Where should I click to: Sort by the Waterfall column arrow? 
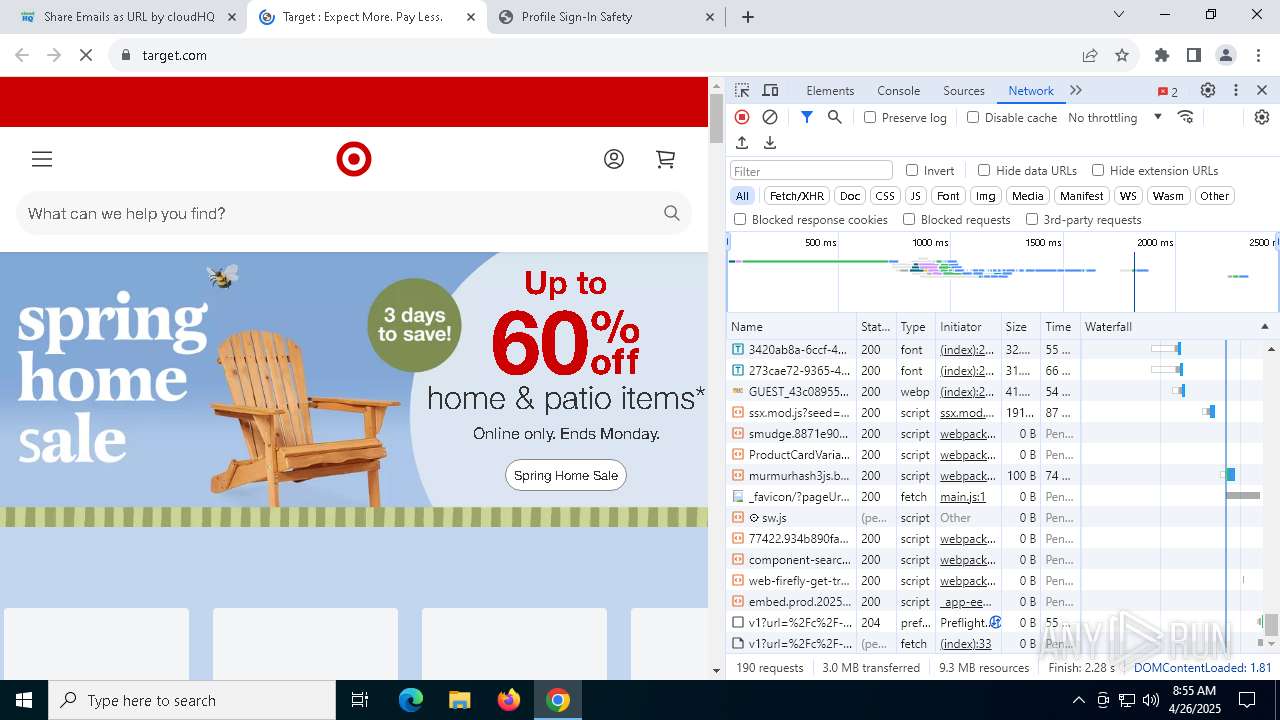pyautogui.click(x=1264, y=326)
